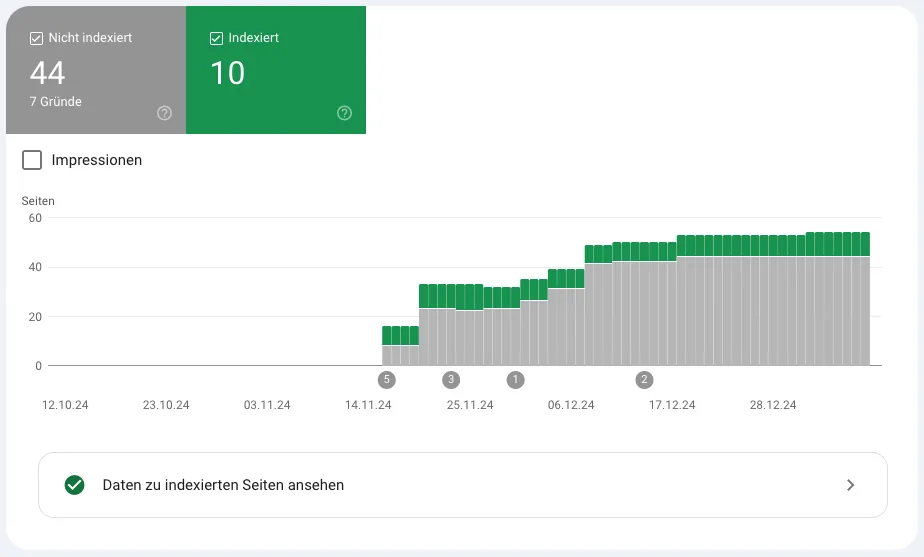Viewport: 924px width, 557px height.
Task: Click the number 44 in gray card
Action: pos(47,73)
